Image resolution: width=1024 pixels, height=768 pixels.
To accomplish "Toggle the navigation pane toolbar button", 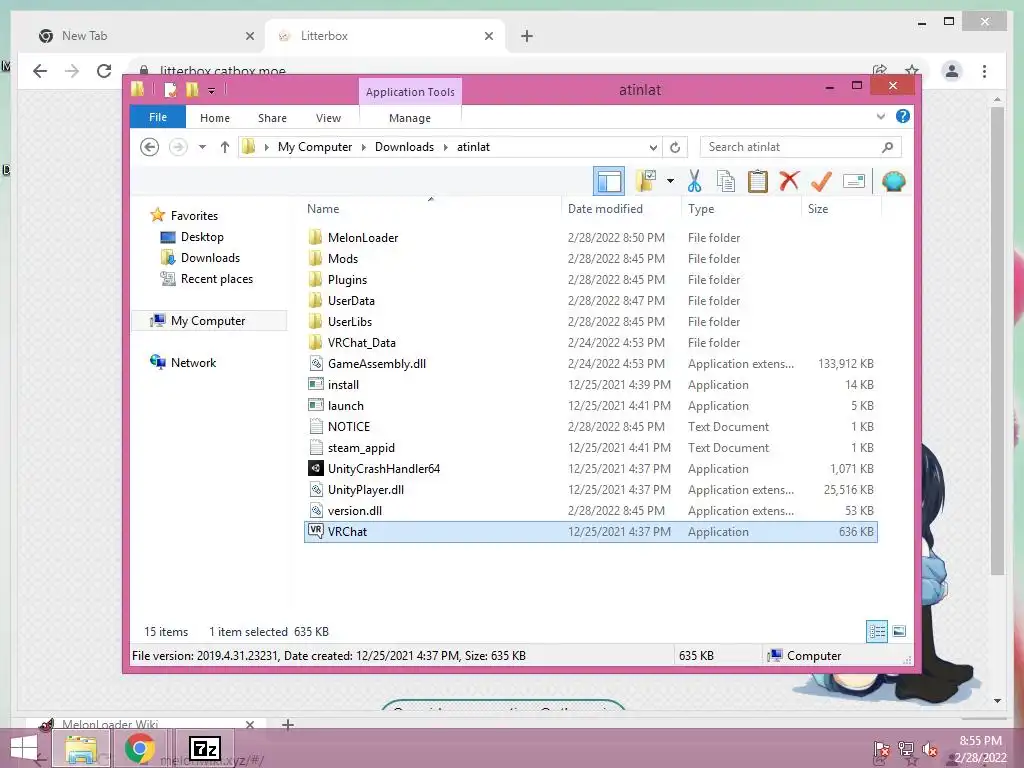I will [609, 181].
